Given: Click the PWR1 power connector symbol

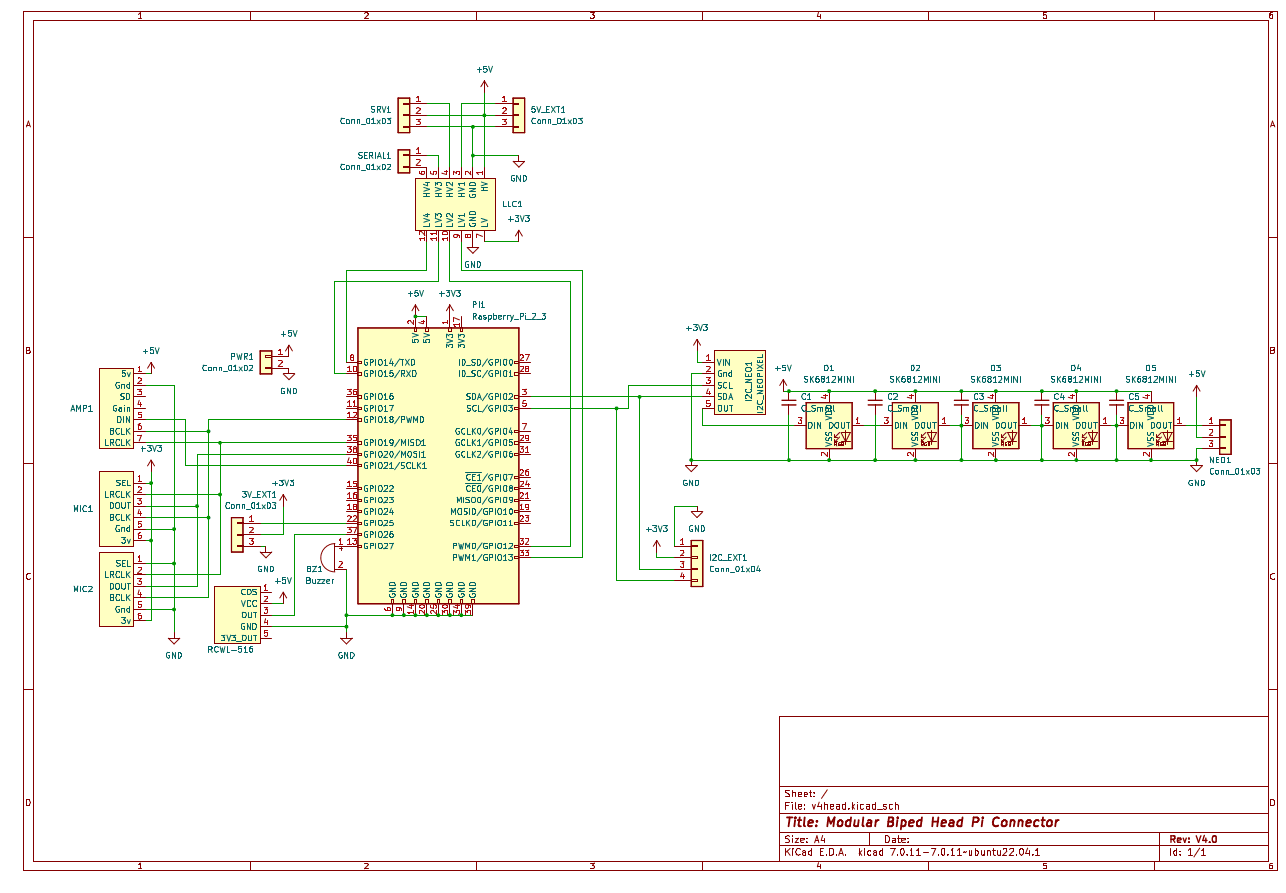Looking at the screenshot, I should click(x=266, y=361).
